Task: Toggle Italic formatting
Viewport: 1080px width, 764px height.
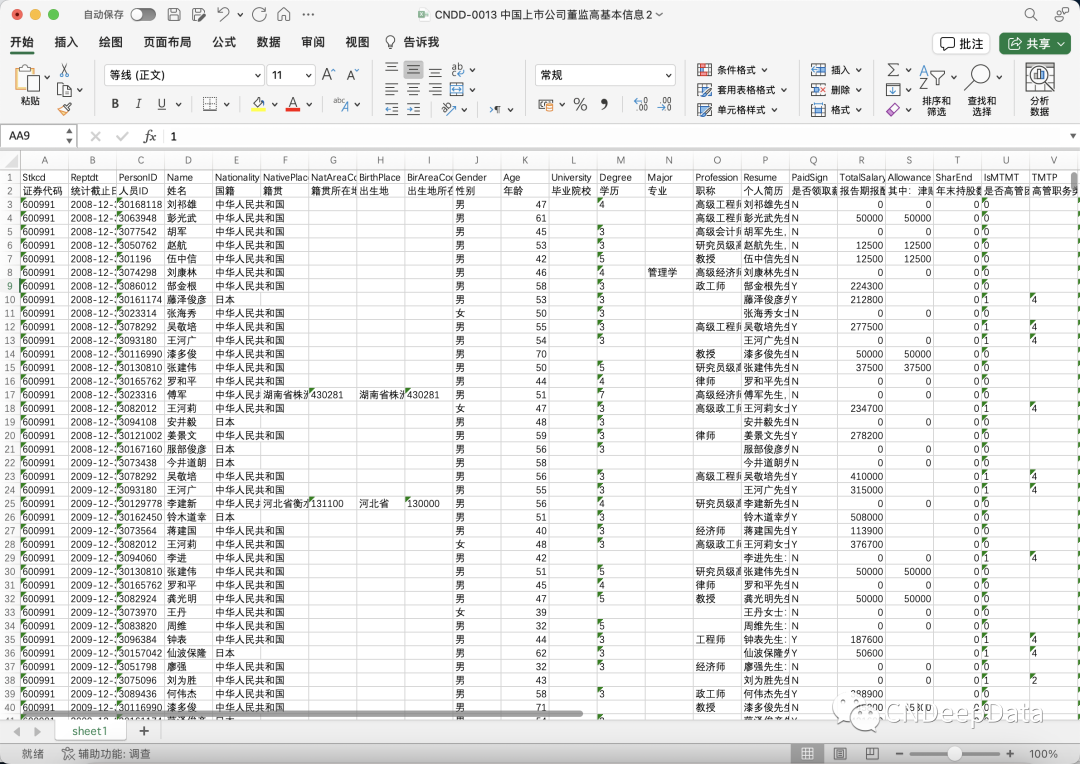Action: coord(138,103)
